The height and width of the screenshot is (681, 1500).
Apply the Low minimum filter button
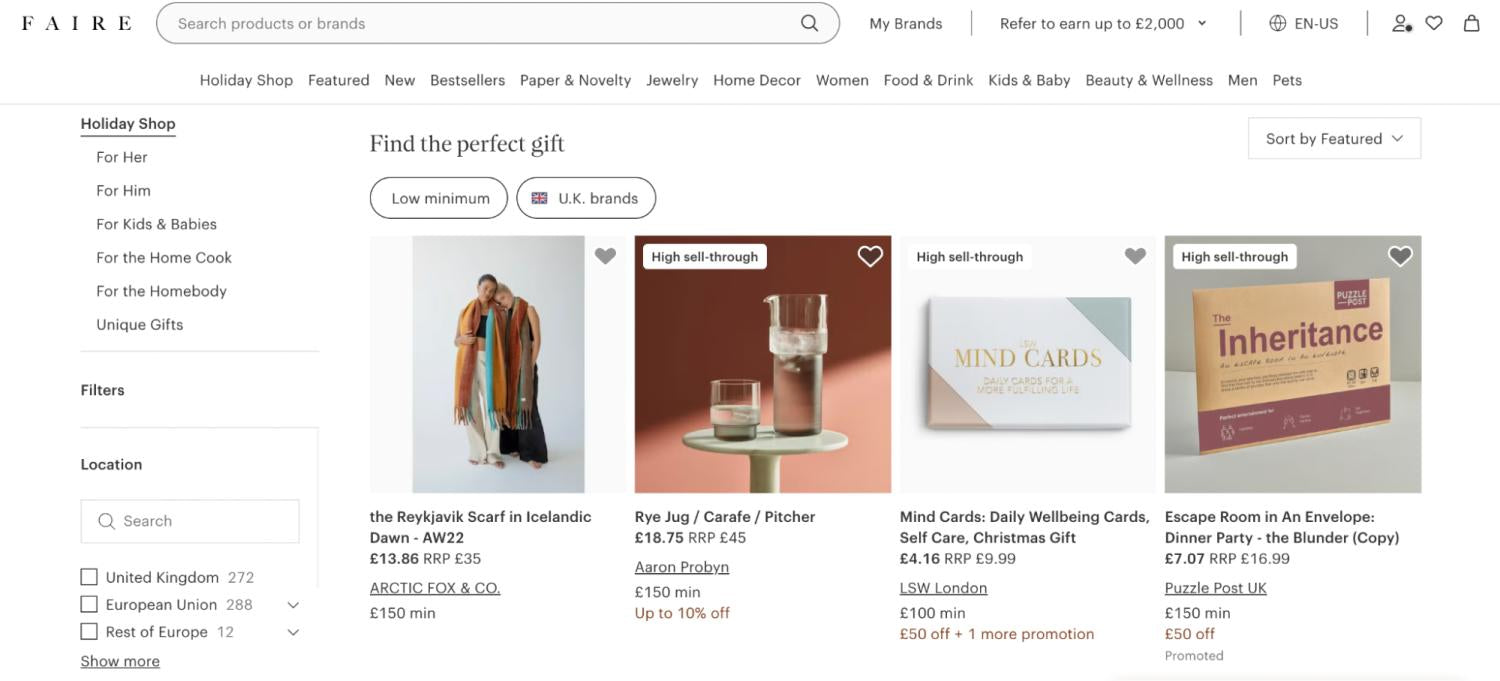pyautogui.click(x=440, y=198)
